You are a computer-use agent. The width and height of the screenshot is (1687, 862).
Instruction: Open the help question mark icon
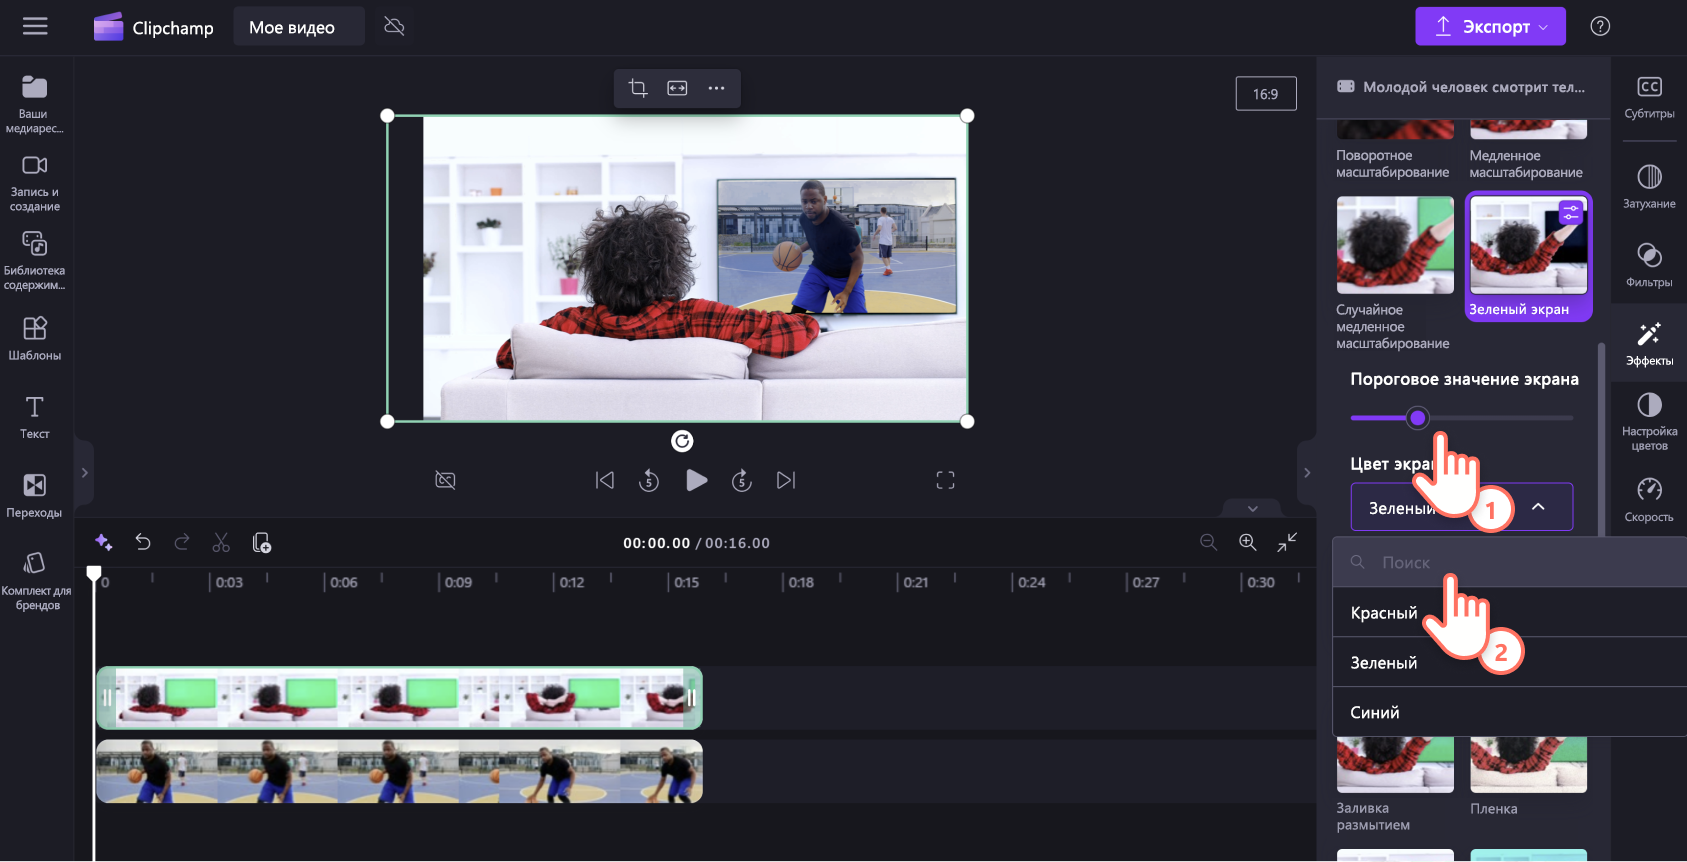[1600, 27]
